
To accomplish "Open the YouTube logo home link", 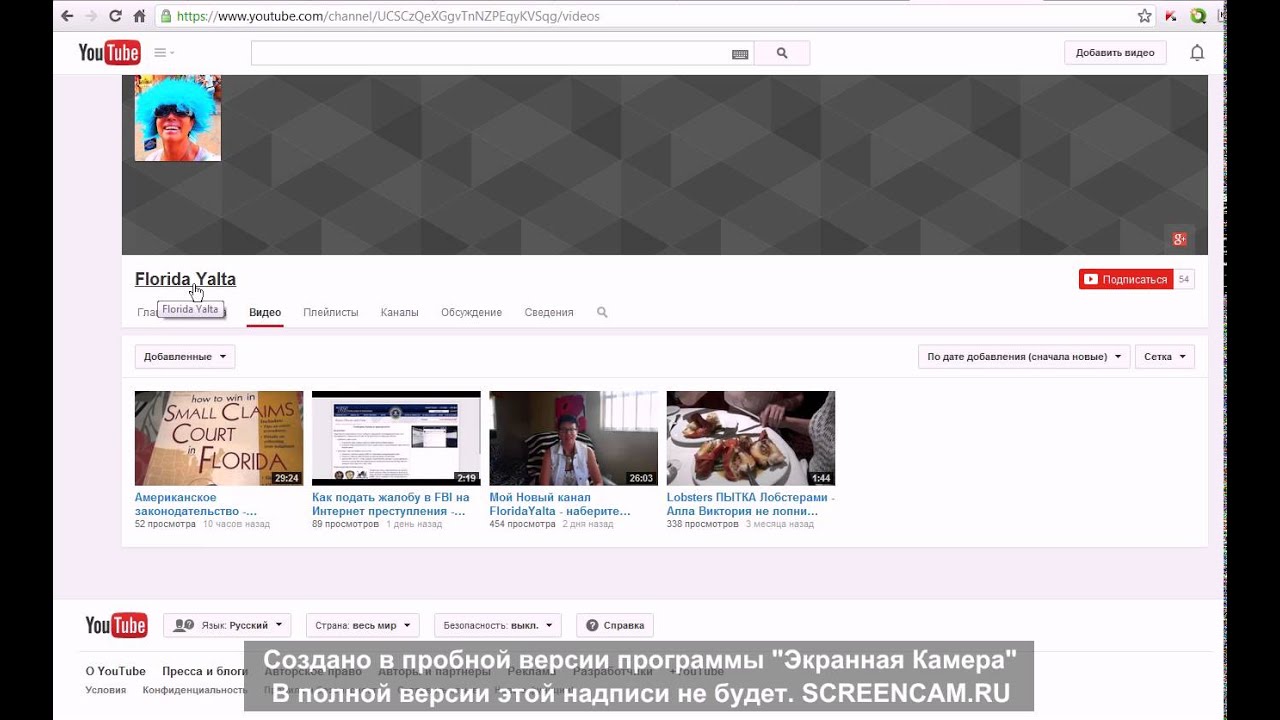I will (x=109, y=53).
